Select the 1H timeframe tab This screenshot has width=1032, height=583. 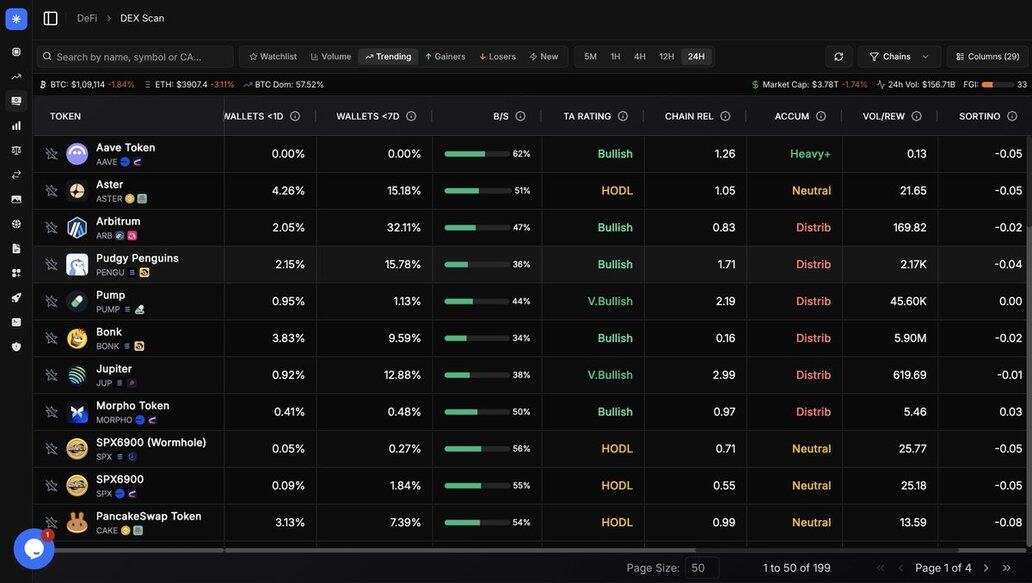pyautogui.click(x=615, y=57)
